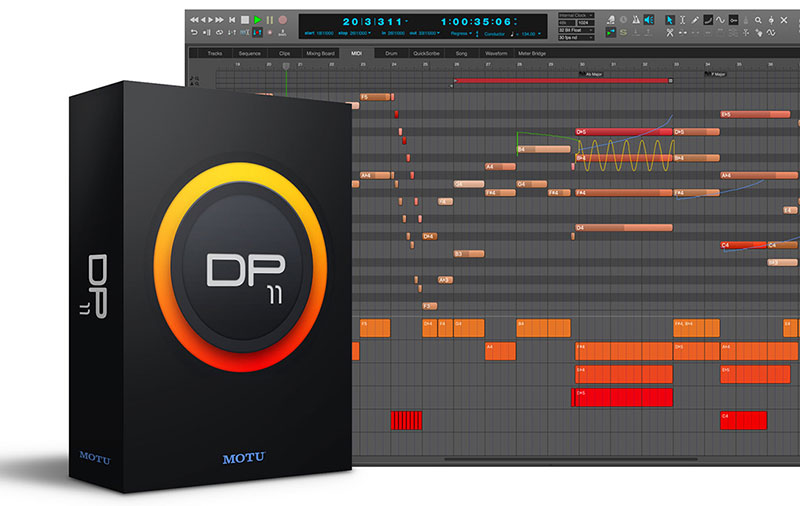Toggle the Countoff record dot button

pyautogui.click(x=270, y=33)
